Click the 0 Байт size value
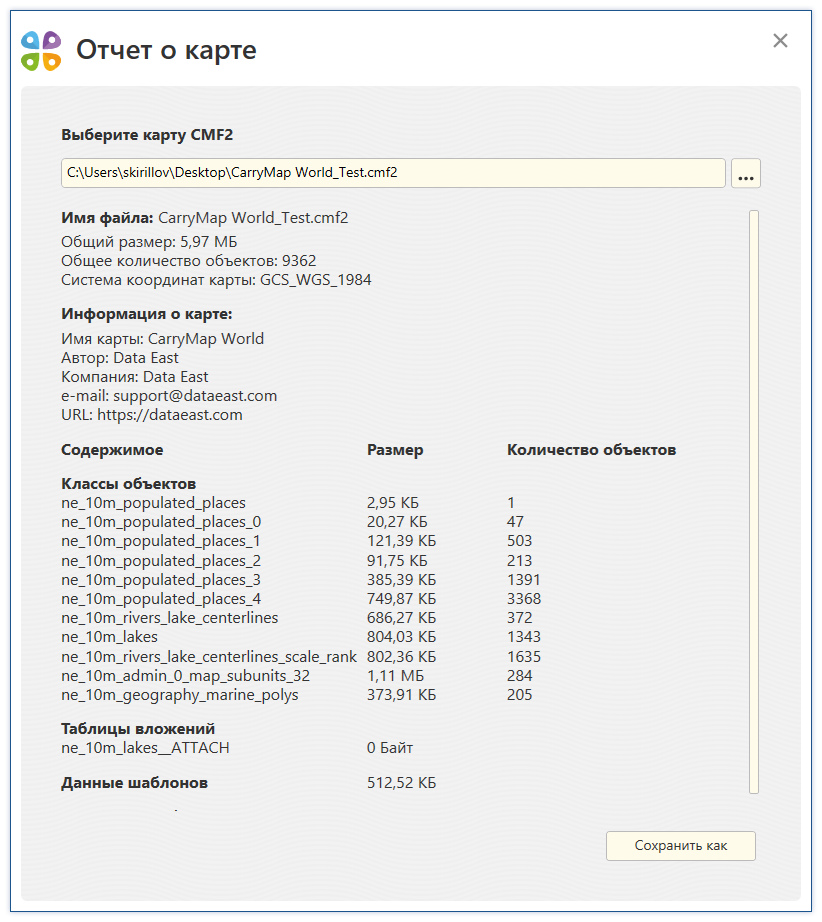The height and width of the screenshot is (922, 822). click(x=390, y=748)
